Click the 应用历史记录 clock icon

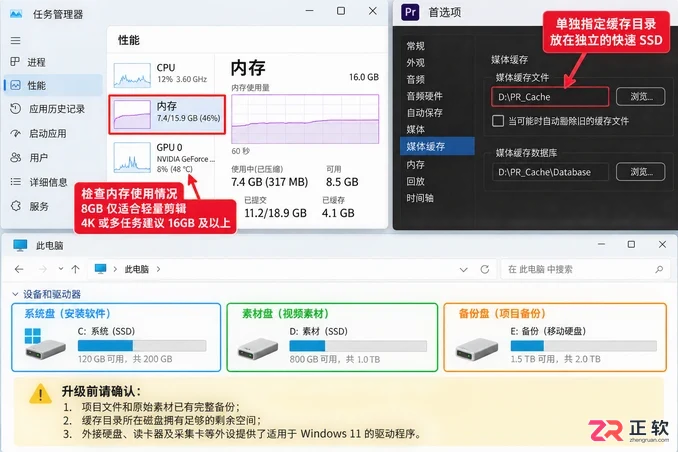(16, 109)
